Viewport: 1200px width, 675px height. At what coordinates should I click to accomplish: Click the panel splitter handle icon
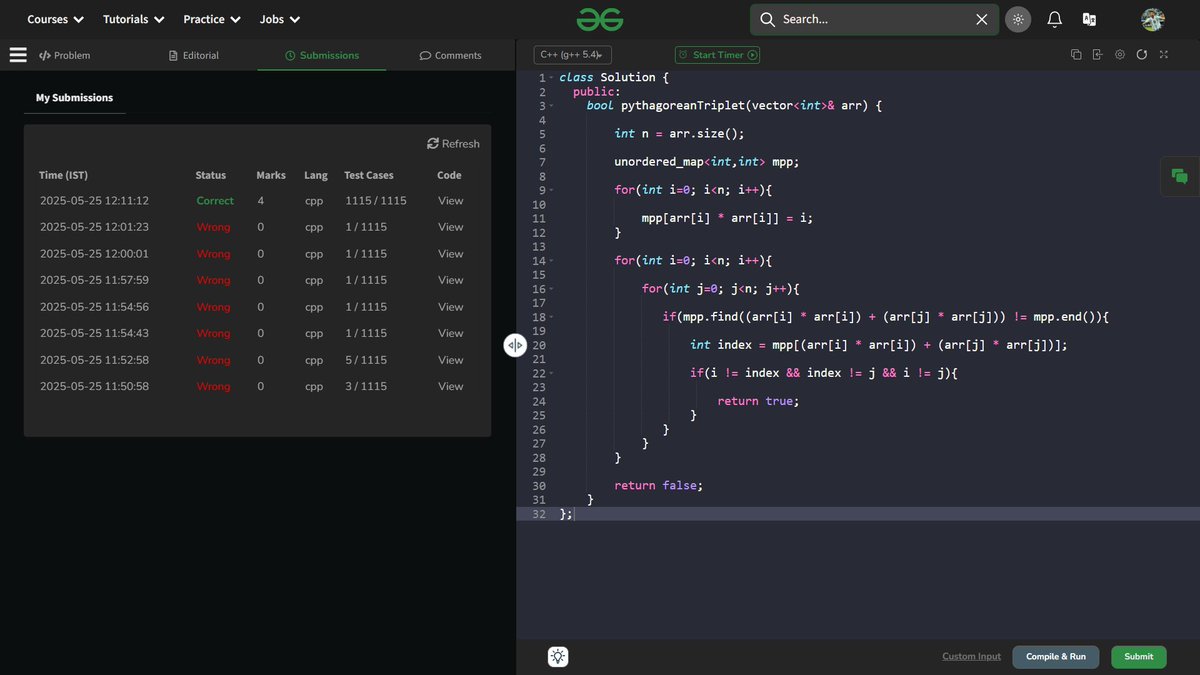click(514, 345)
